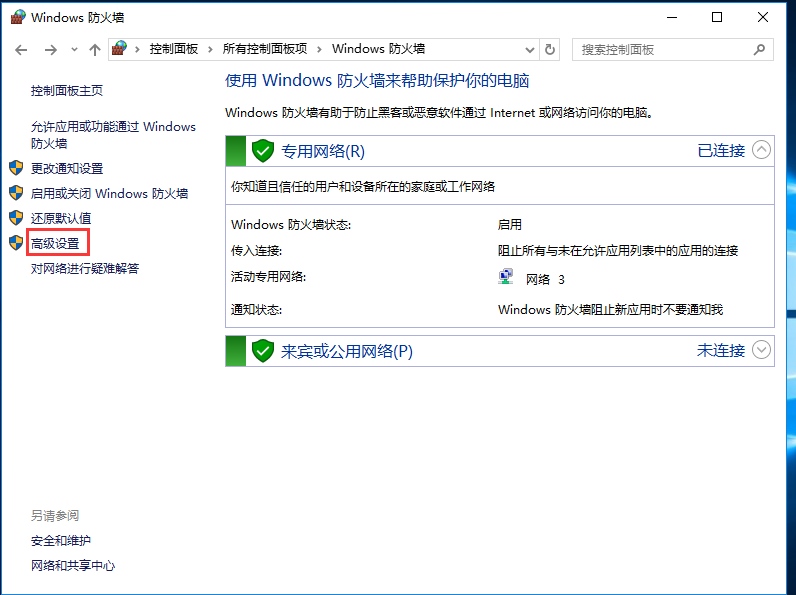Select 所有控制面板项 in the breadcrumb
Image resolution: width=796 pixels, height=595 pixels.
(265, 49)
